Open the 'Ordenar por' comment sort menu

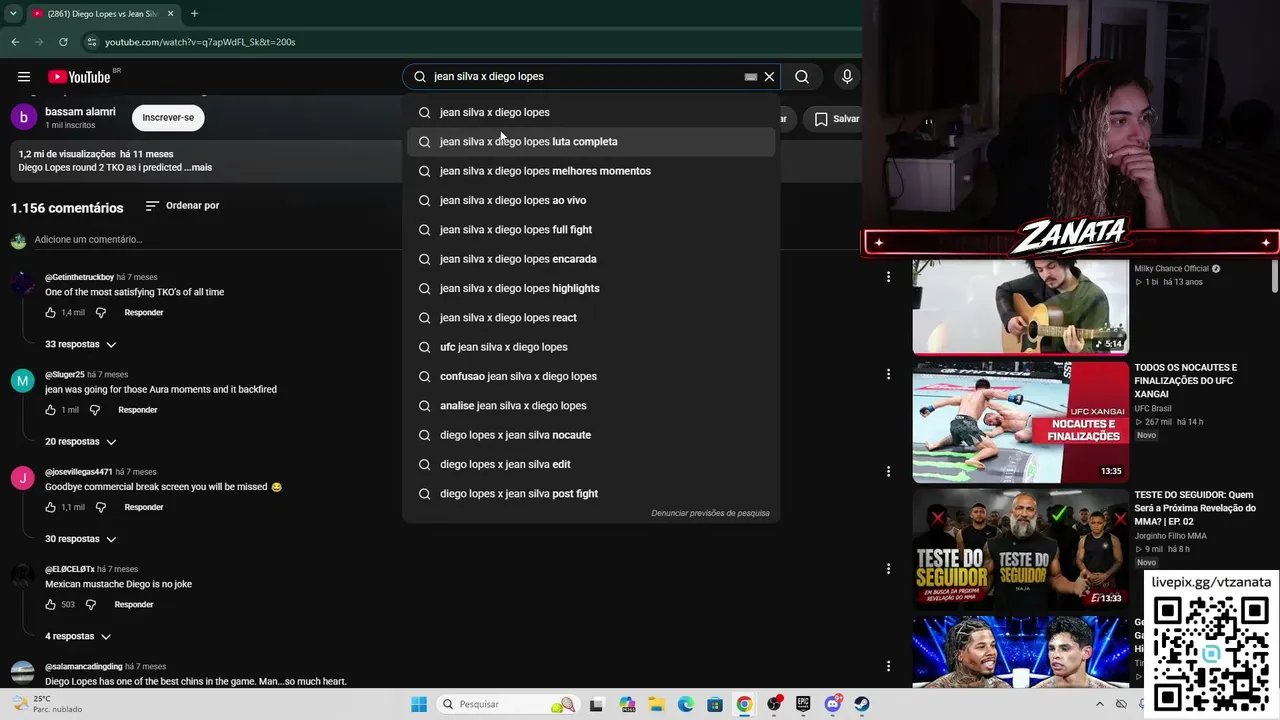182,206
